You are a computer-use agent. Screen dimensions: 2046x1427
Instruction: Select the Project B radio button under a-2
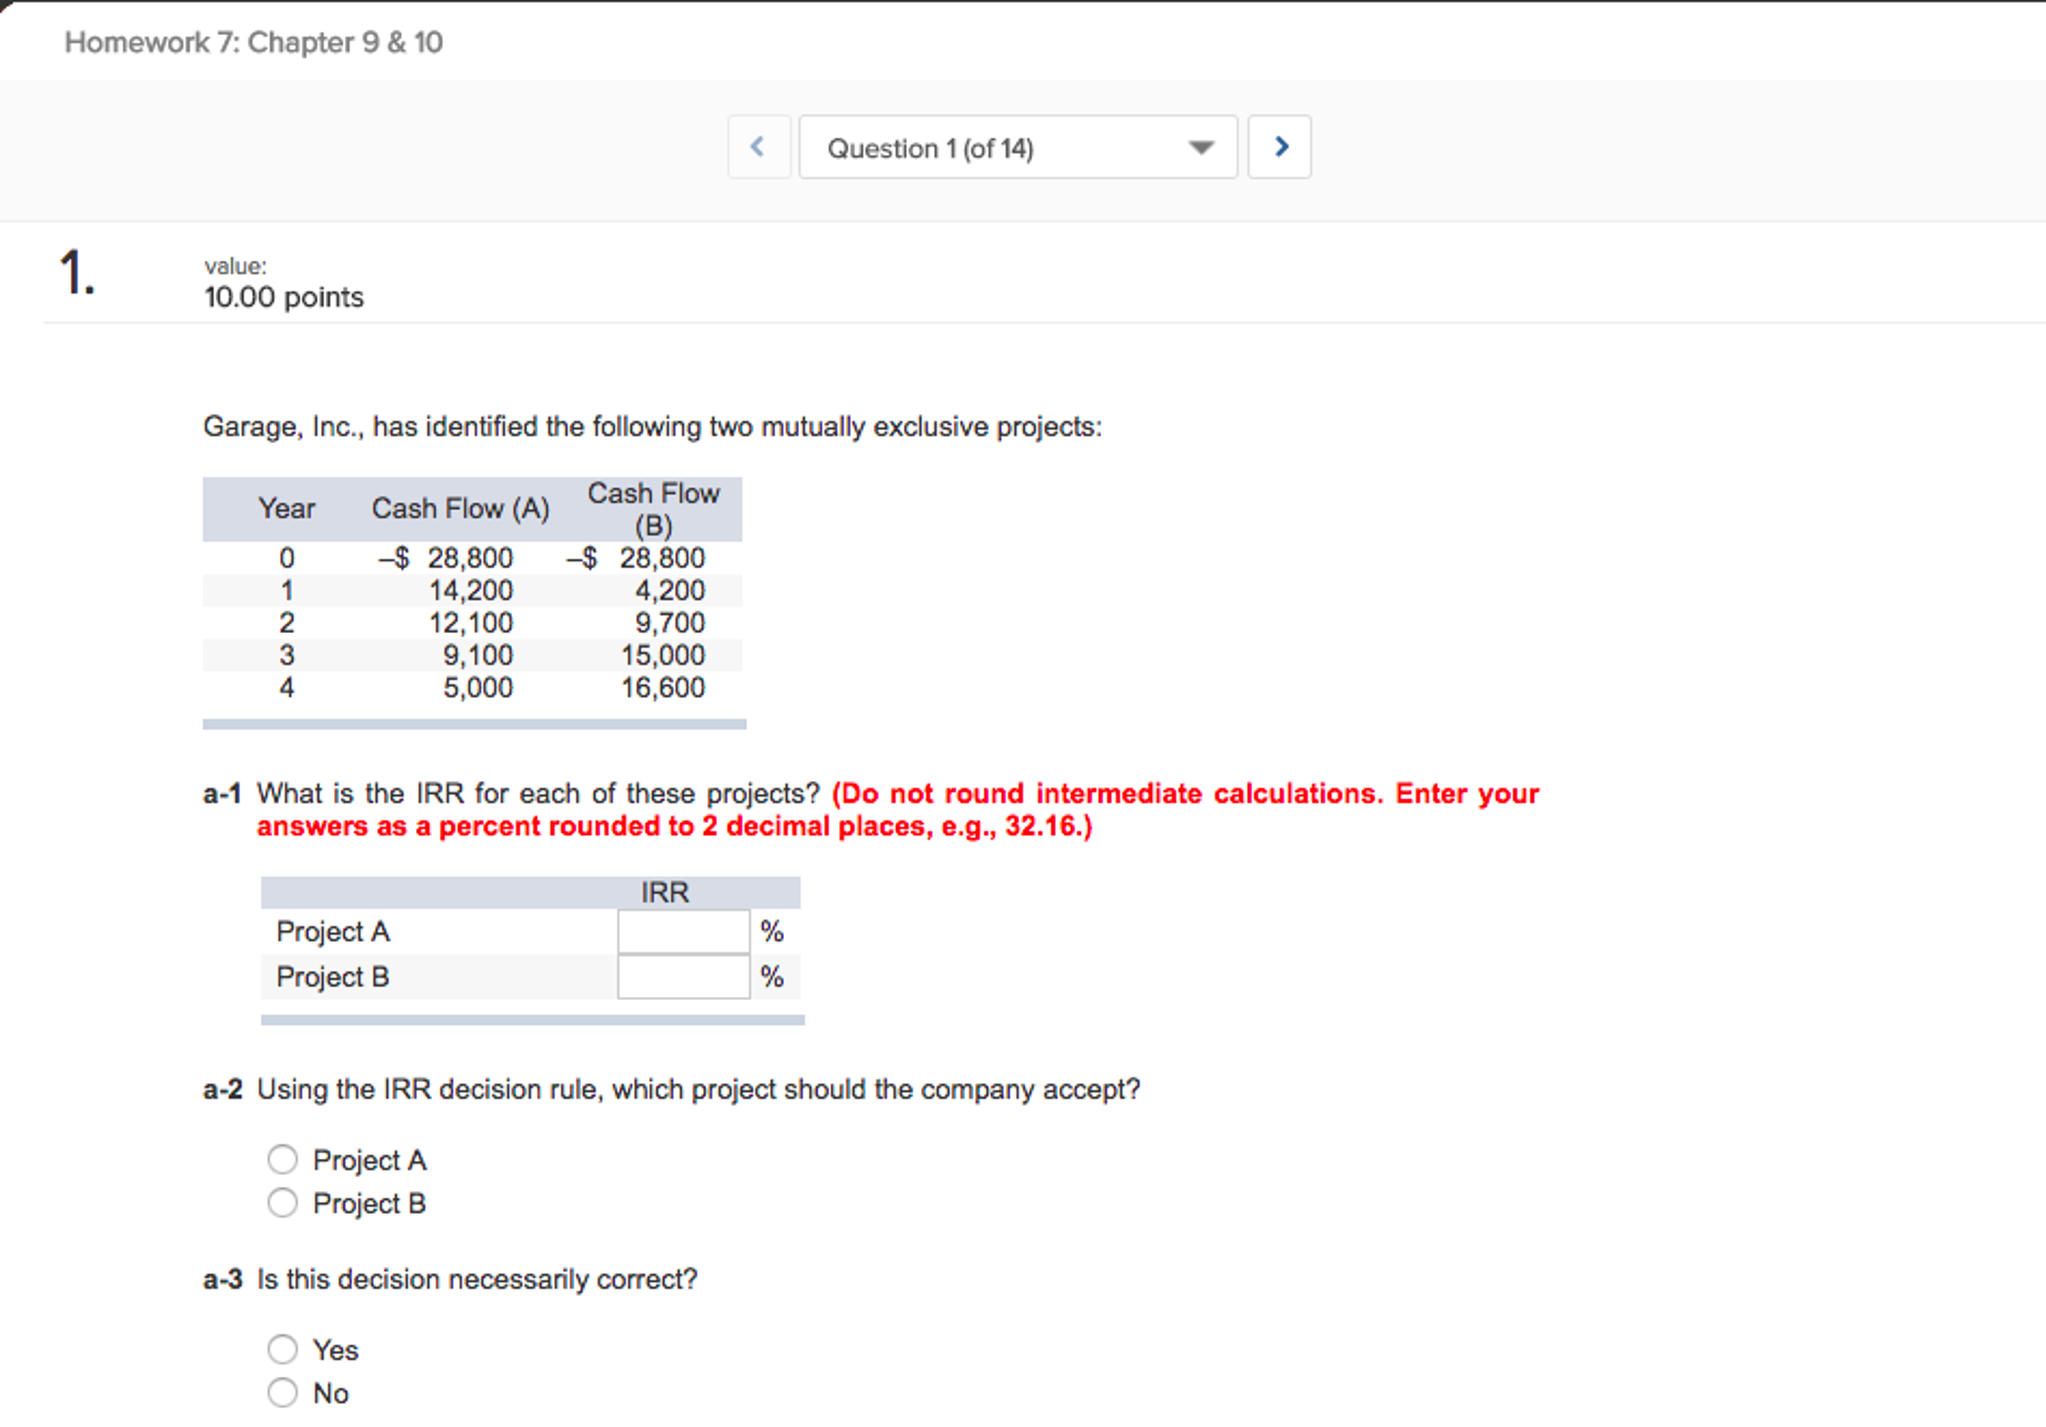283,1203
